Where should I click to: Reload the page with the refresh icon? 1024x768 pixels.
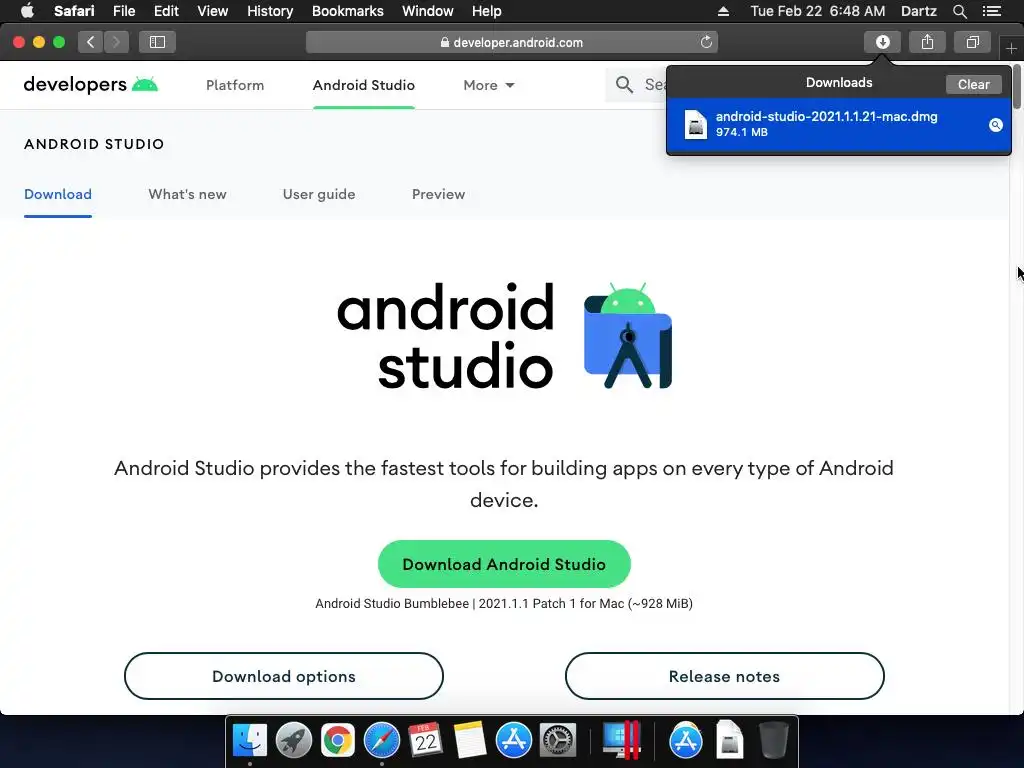[x=706, y=42]
